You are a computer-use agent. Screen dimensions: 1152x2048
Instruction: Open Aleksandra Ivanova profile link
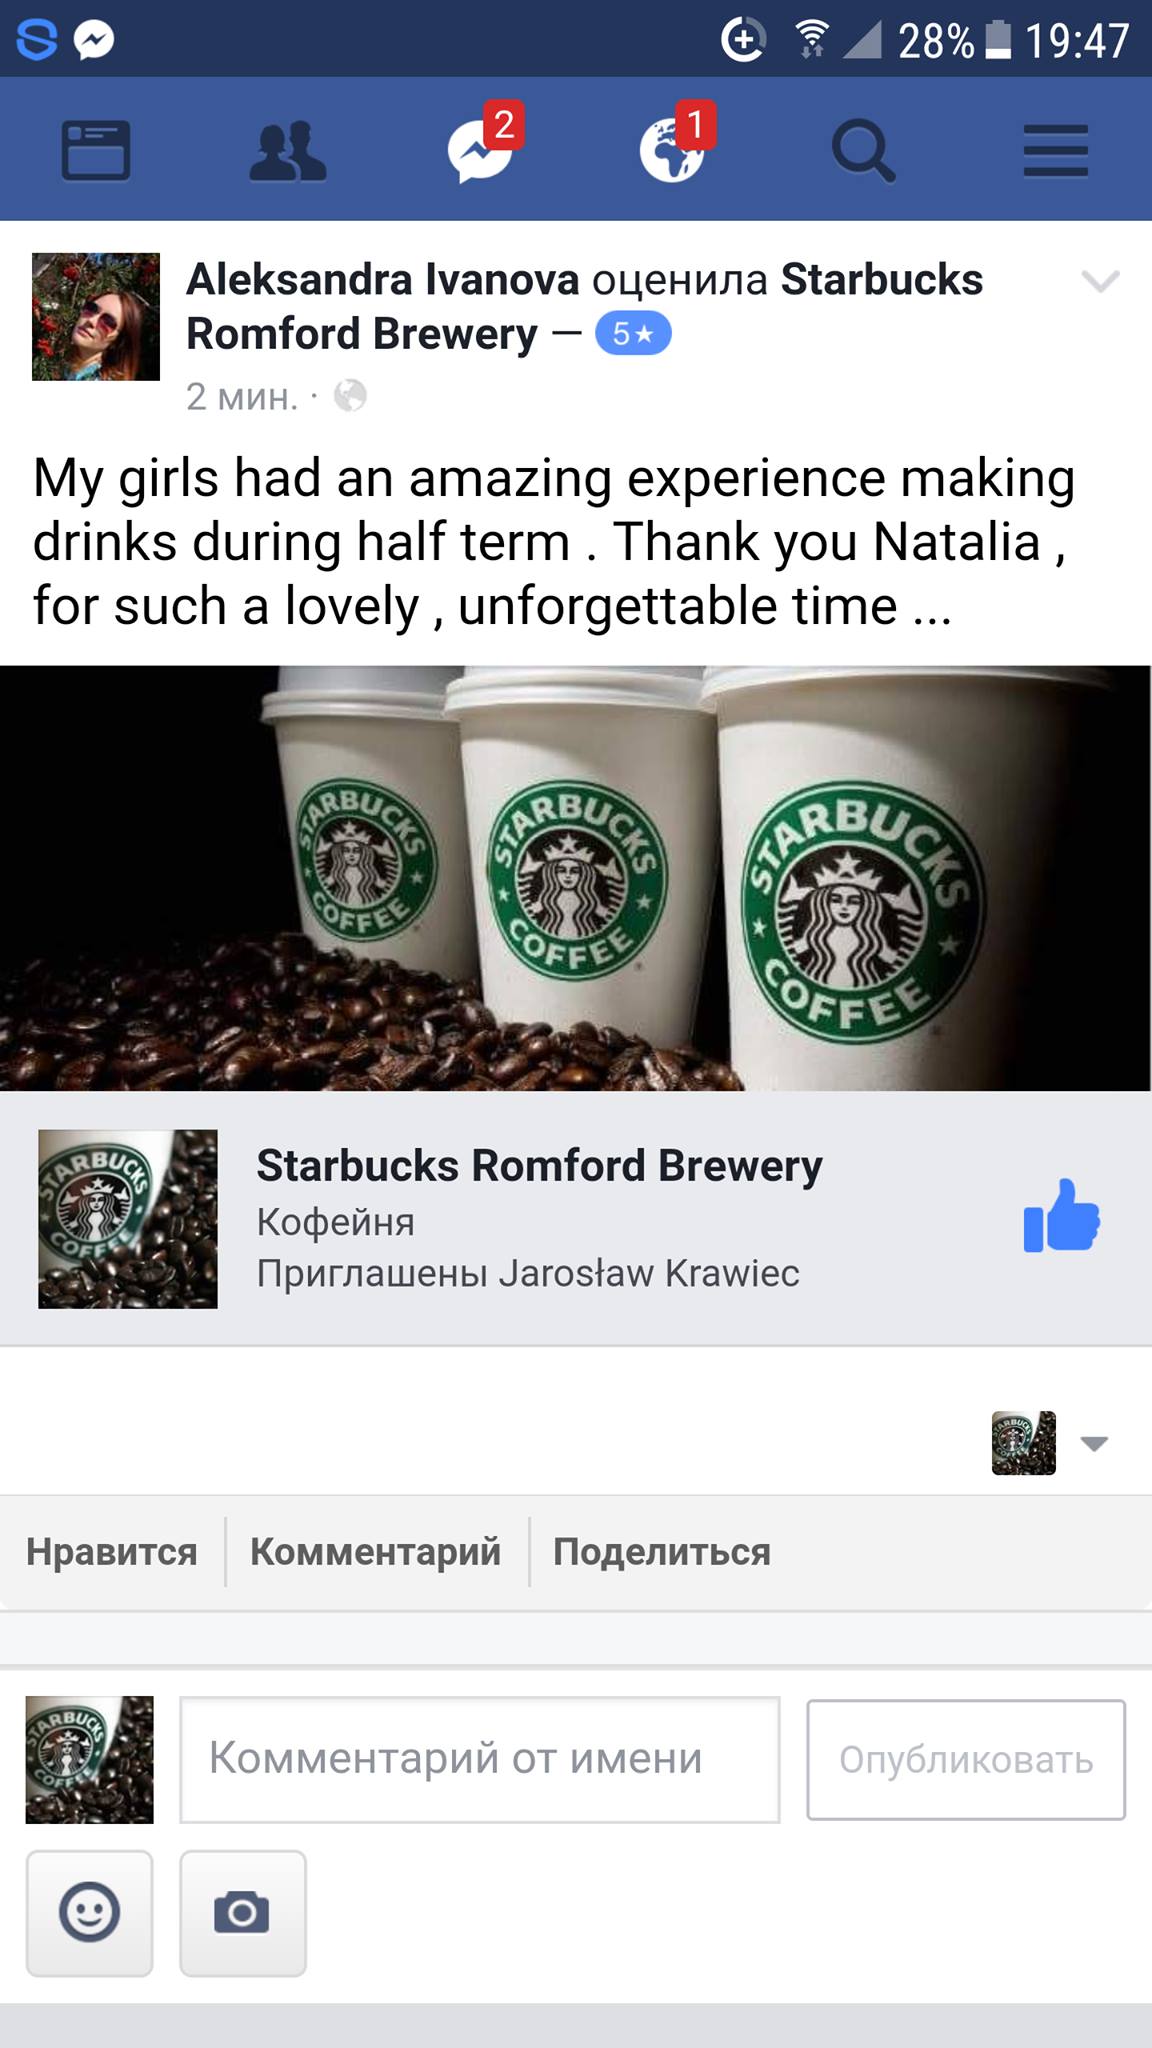pyautogui.click(x=383, y=279)
